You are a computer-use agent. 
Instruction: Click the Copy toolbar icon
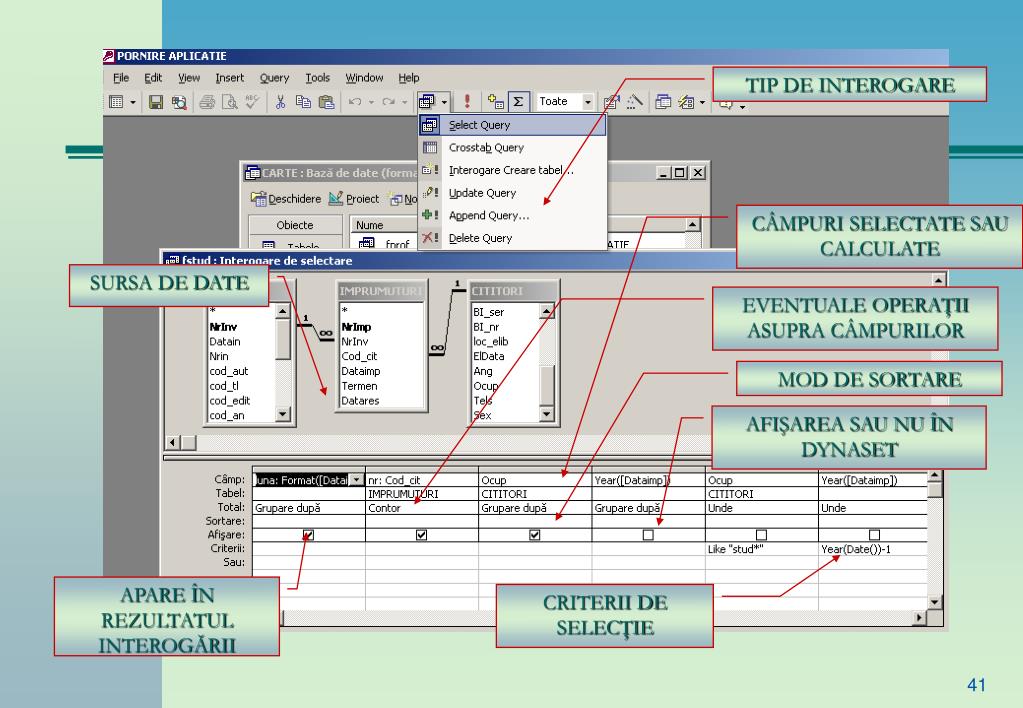click(303, 102)
